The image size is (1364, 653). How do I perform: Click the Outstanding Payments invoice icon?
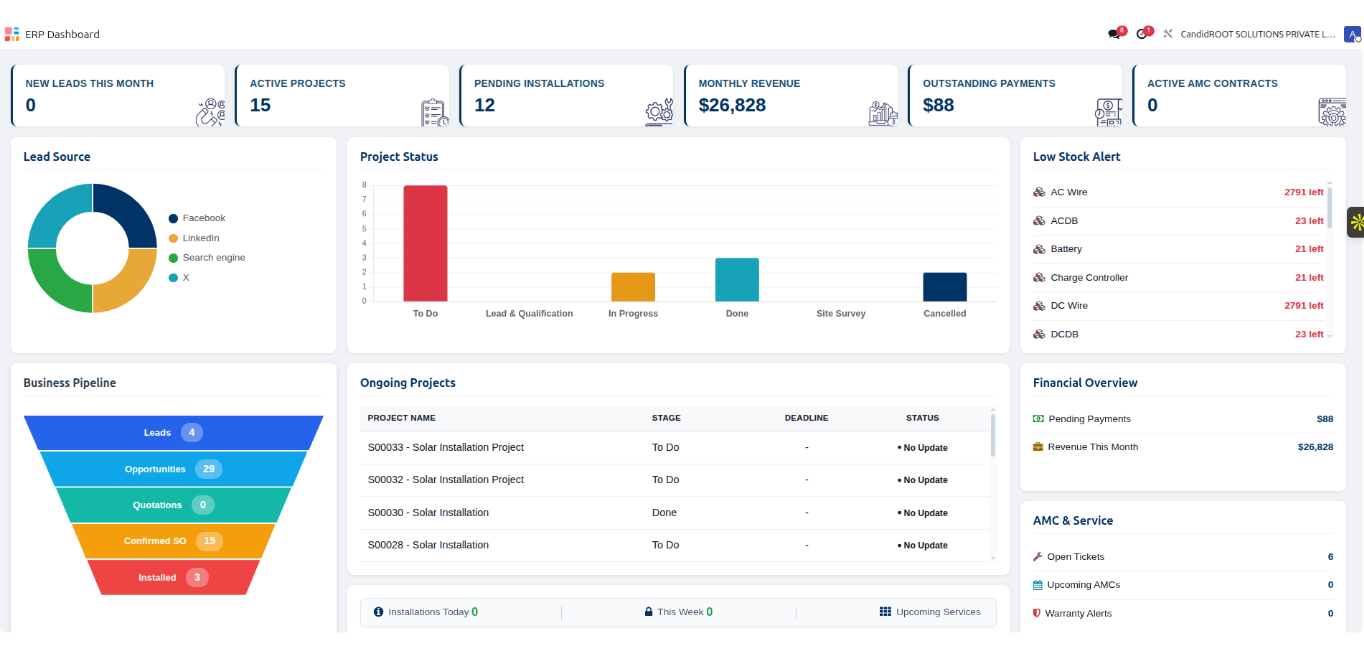tap(1108, 112)
